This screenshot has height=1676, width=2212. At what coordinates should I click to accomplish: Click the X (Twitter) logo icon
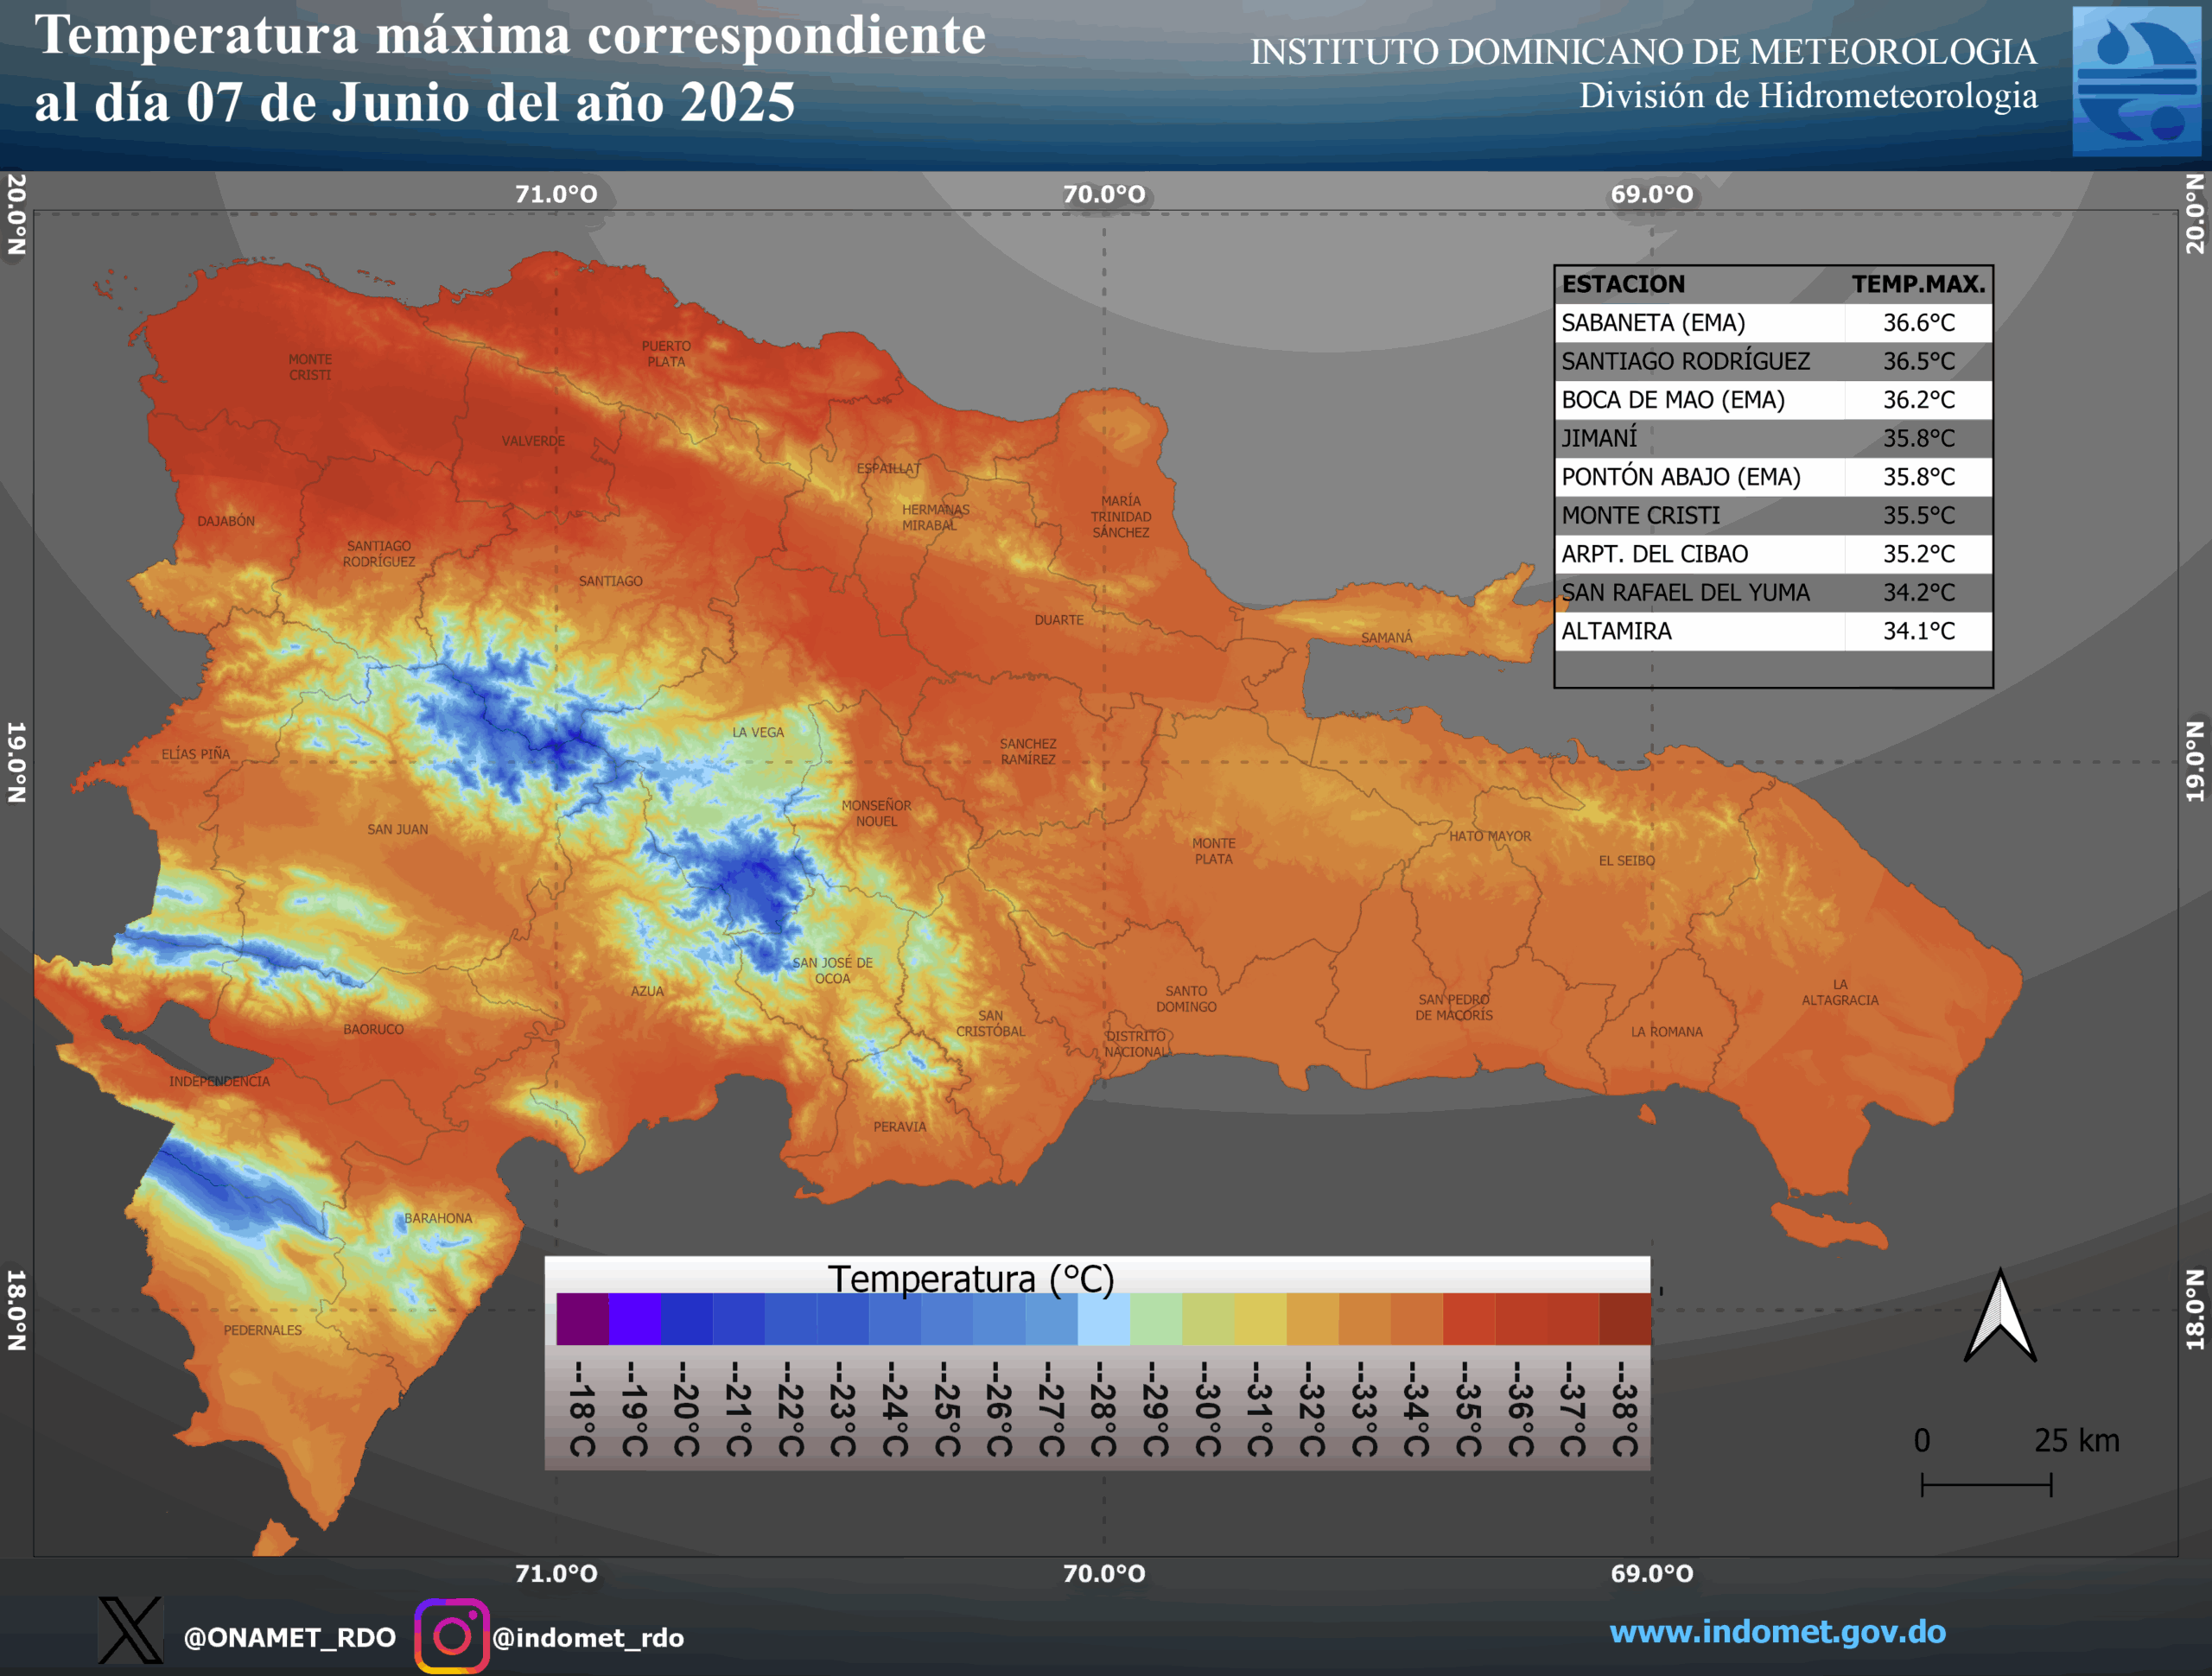click(130, 1630)
